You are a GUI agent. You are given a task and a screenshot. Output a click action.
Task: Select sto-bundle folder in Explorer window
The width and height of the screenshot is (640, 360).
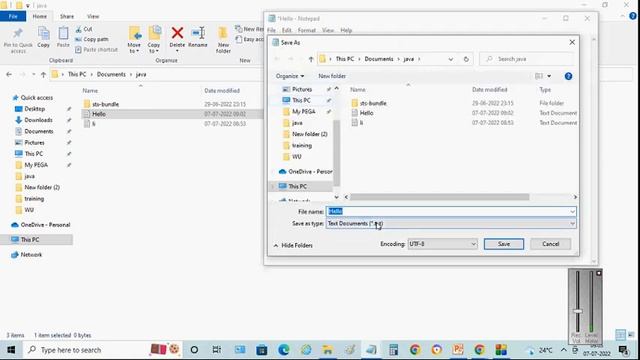105,104
